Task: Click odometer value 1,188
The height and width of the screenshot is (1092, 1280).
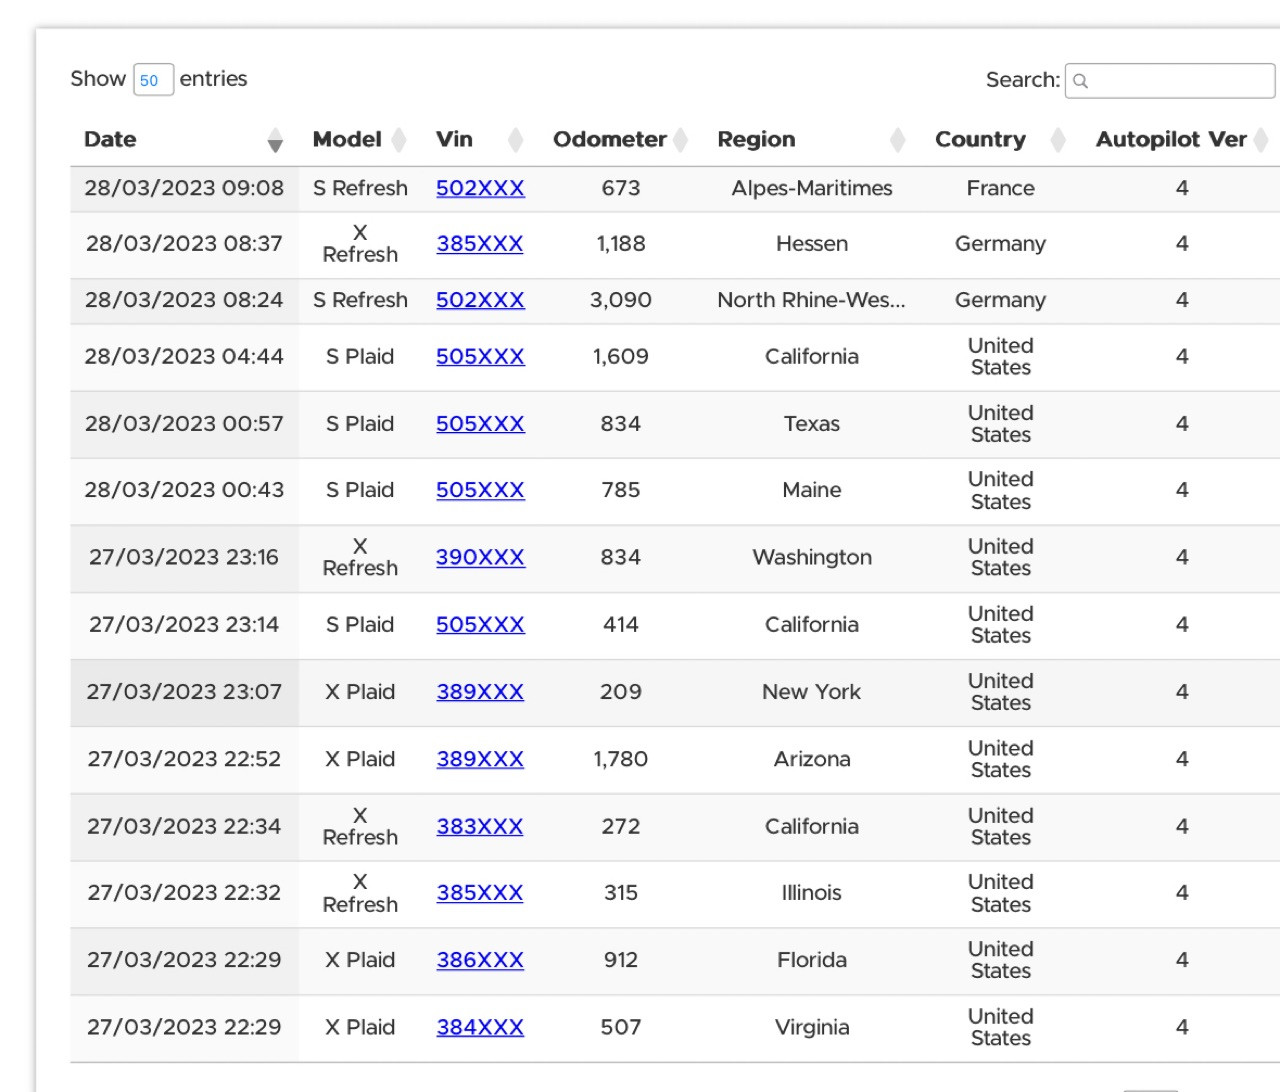Action: [621, 244]
